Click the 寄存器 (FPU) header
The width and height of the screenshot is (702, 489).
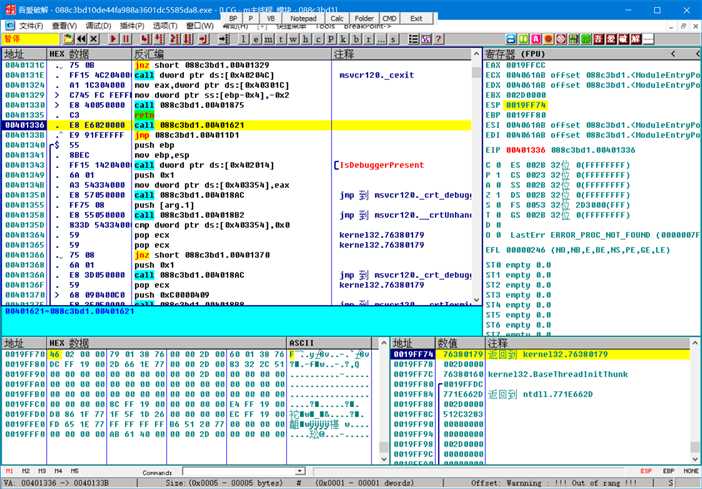pos(515,54)
